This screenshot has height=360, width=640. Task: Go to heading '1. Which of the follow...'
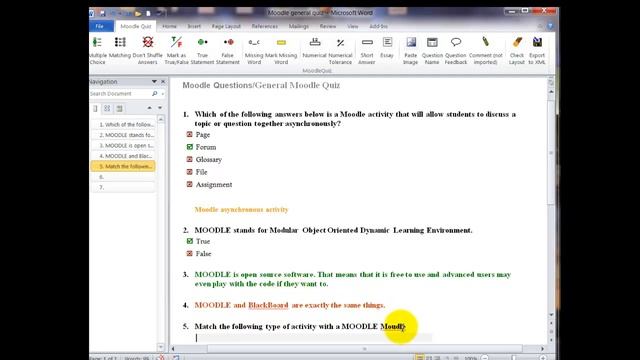(123, 124)
